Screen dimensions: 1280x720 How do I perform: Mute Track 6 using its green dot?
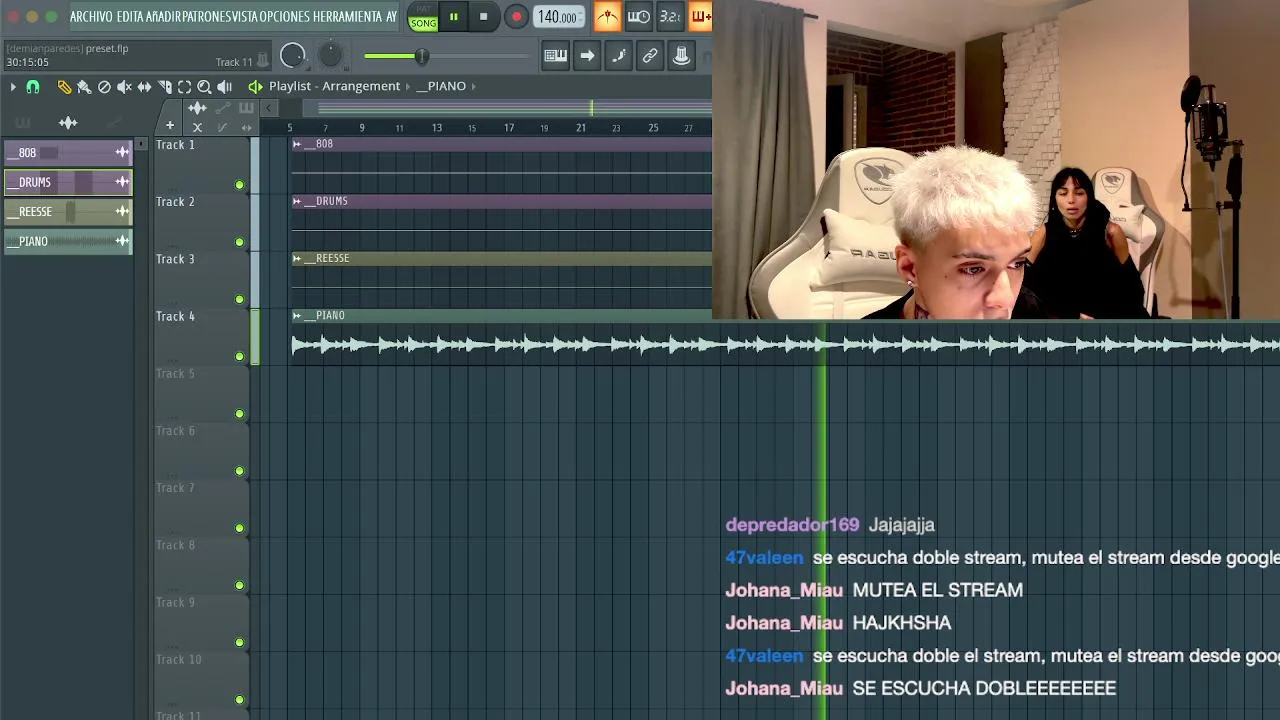click(x=239, y=471)
